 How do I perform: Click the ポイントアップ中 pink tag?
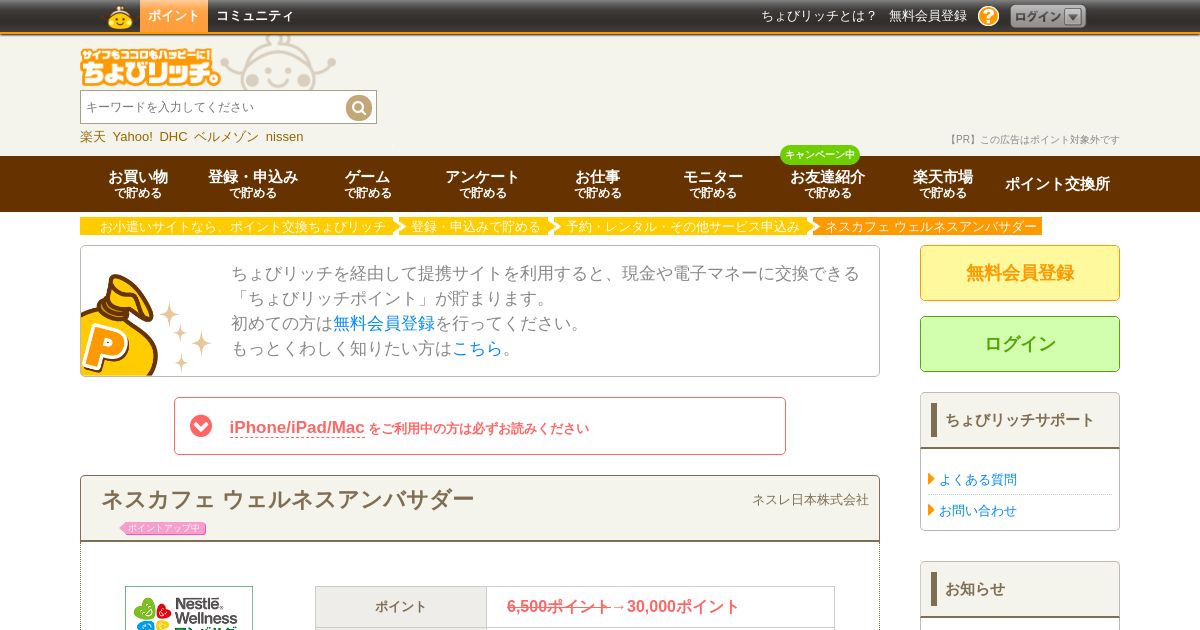coord(163,528)
